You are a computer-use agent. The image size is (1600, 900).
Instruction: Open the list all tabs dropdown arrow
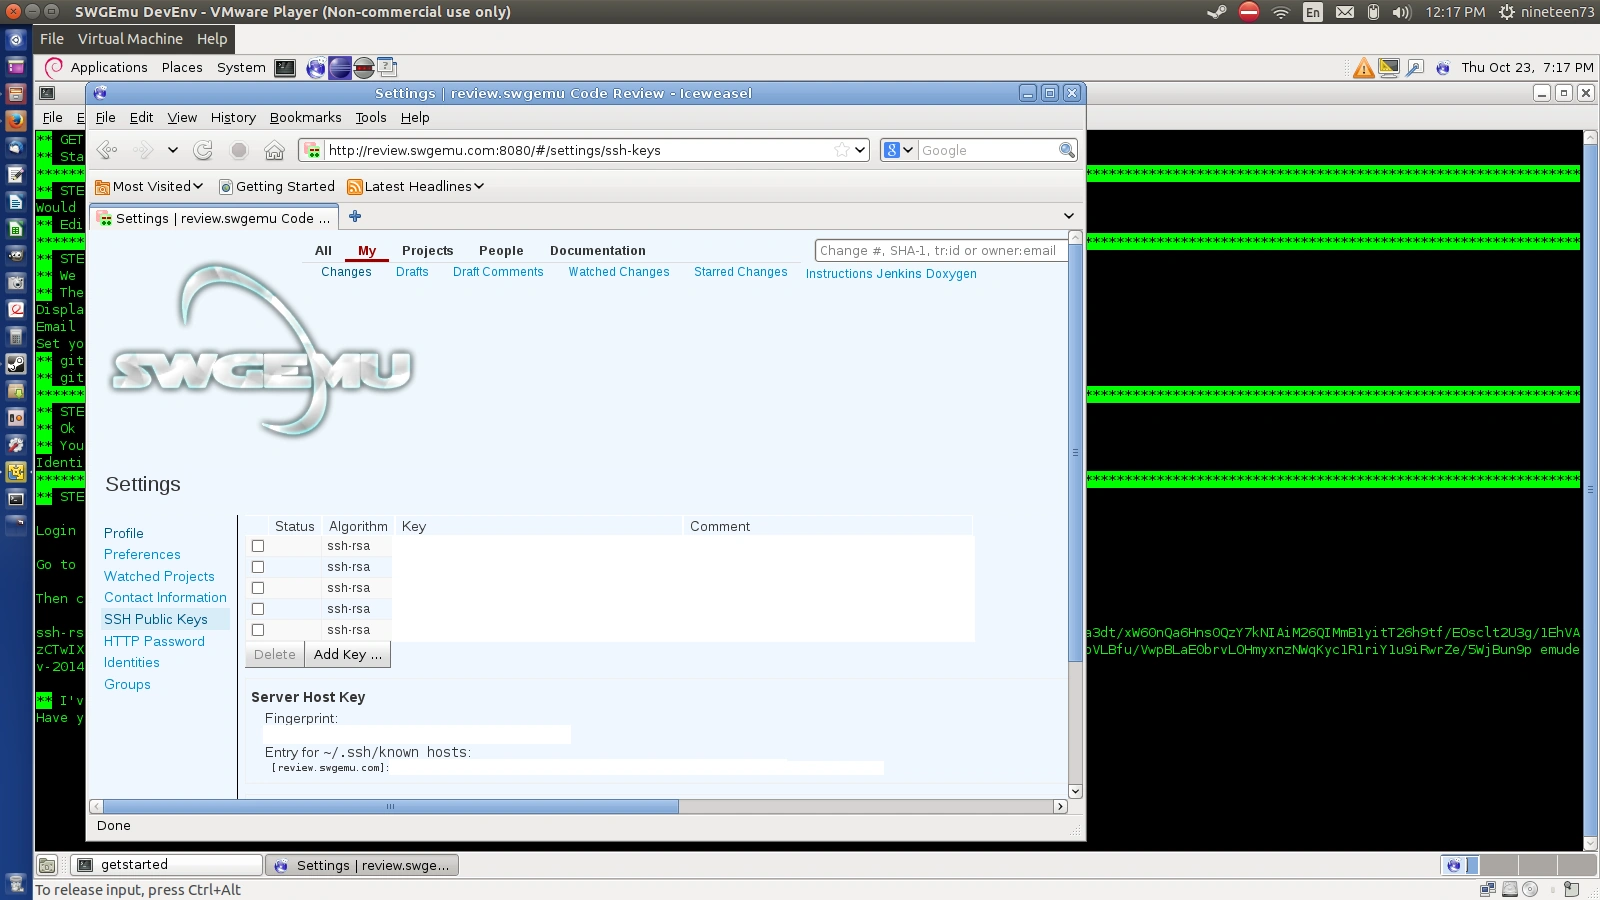tap(1068, 216)
